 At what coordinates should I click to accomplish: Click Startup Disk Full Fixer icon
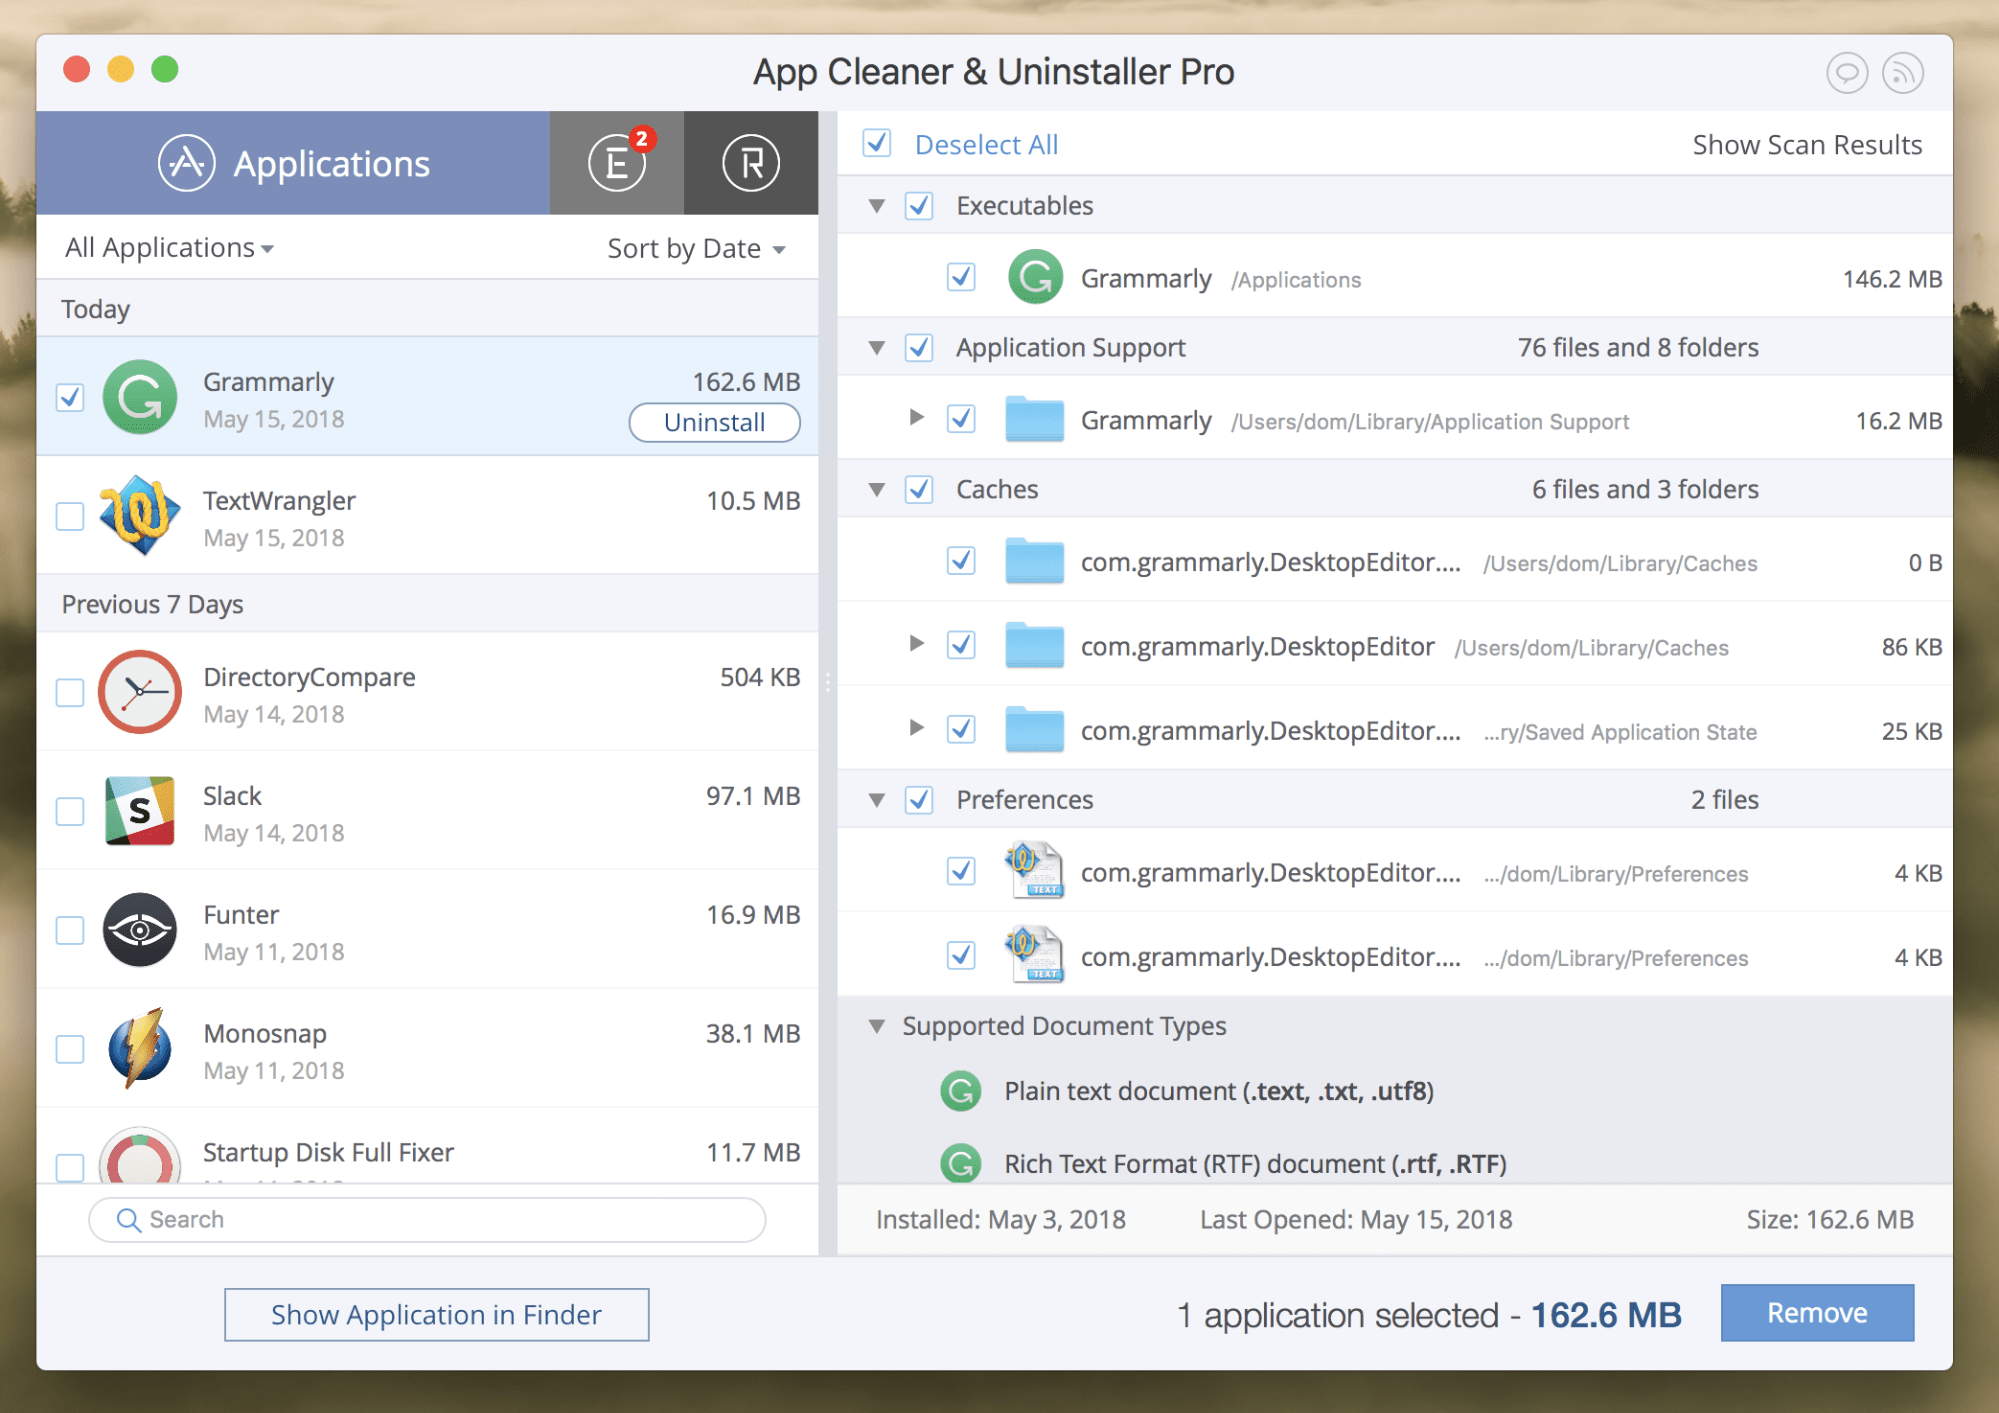pos(140,1156)
